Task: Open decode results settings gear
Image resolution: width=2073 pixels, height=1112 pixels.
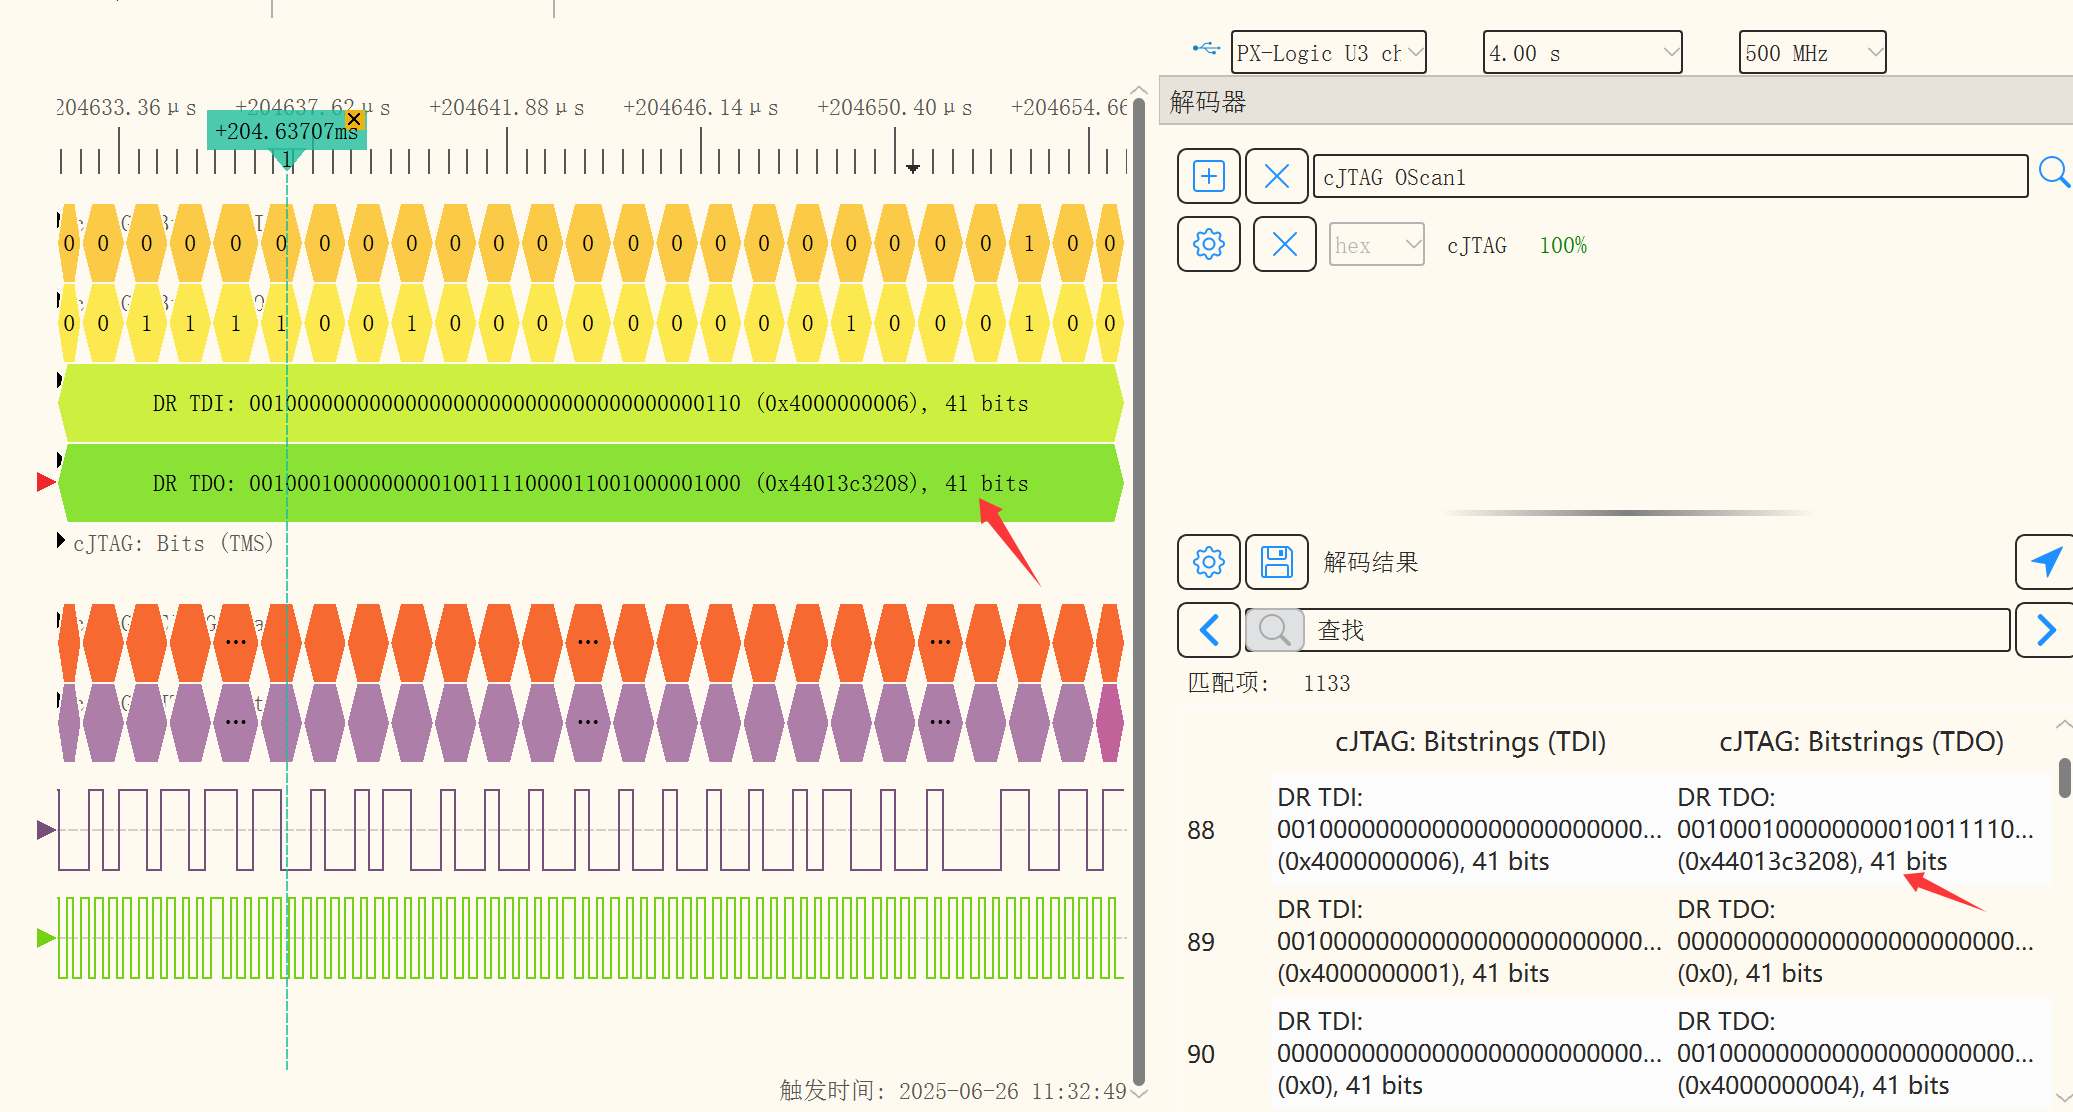Action: [1208, 562]
